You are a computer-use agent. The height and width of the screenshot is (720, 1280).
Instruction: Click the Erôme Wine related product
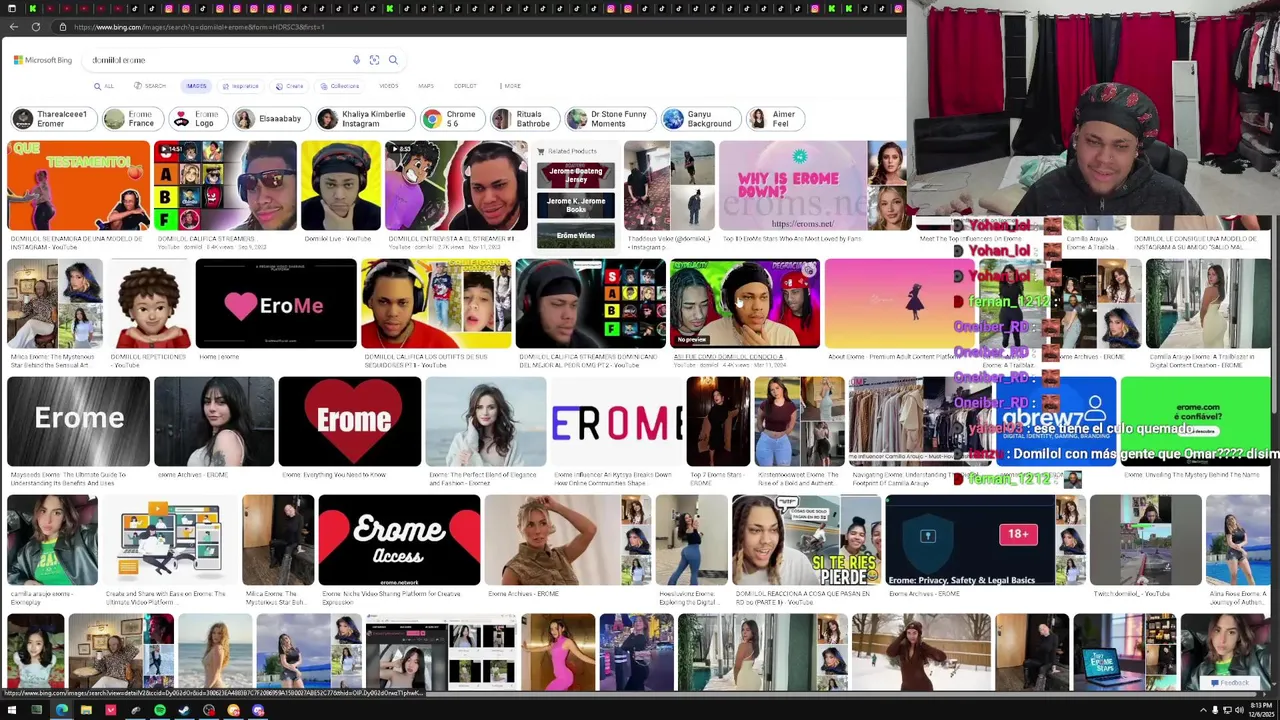(x=575, y=236)
